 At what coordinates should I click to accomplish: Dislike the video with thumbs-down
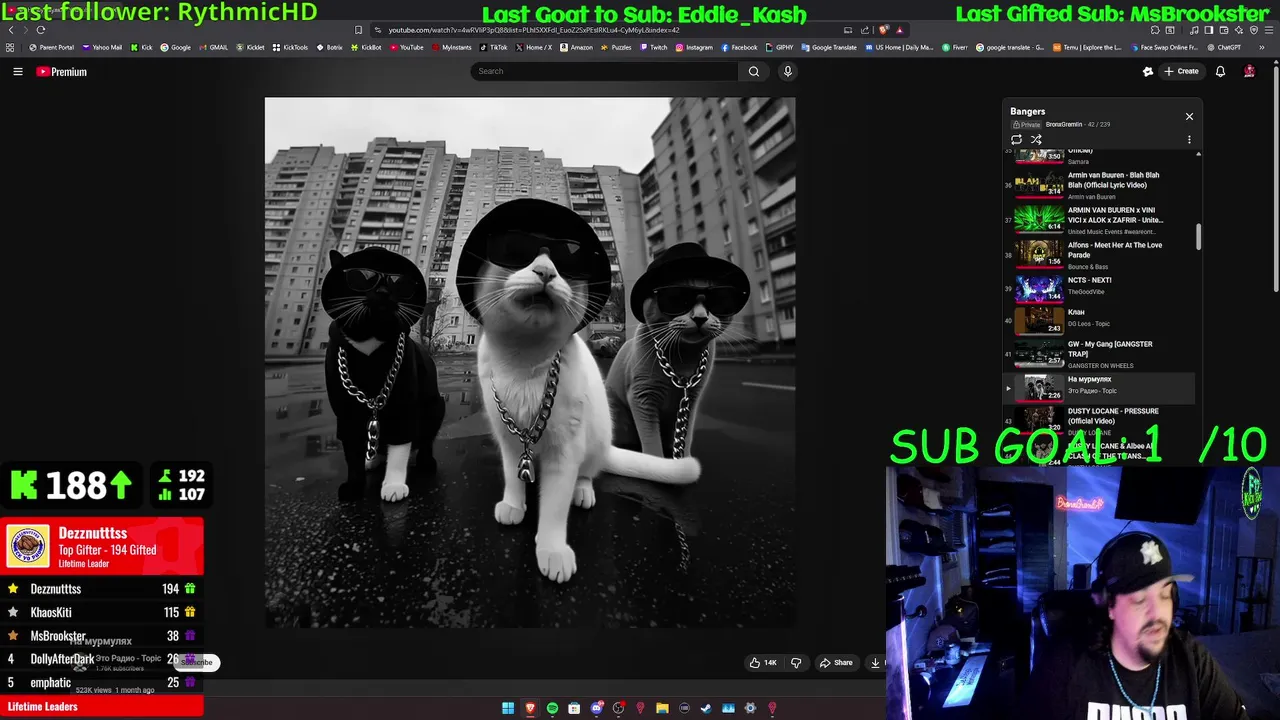[x=796, y=662]
